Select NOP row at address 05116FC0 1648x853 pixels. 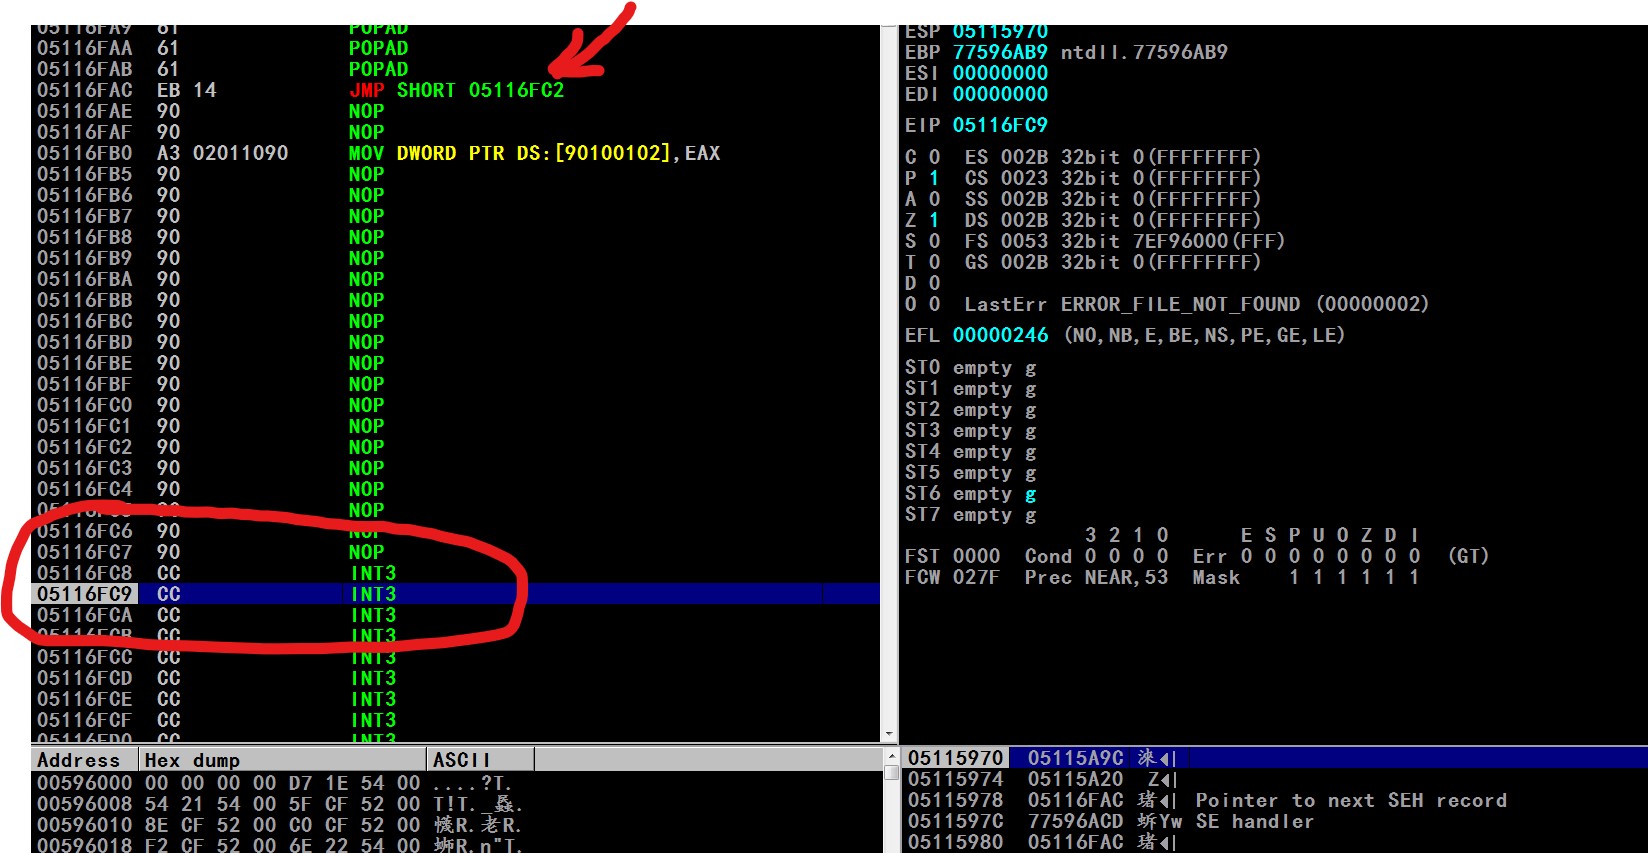click(456, 405)
